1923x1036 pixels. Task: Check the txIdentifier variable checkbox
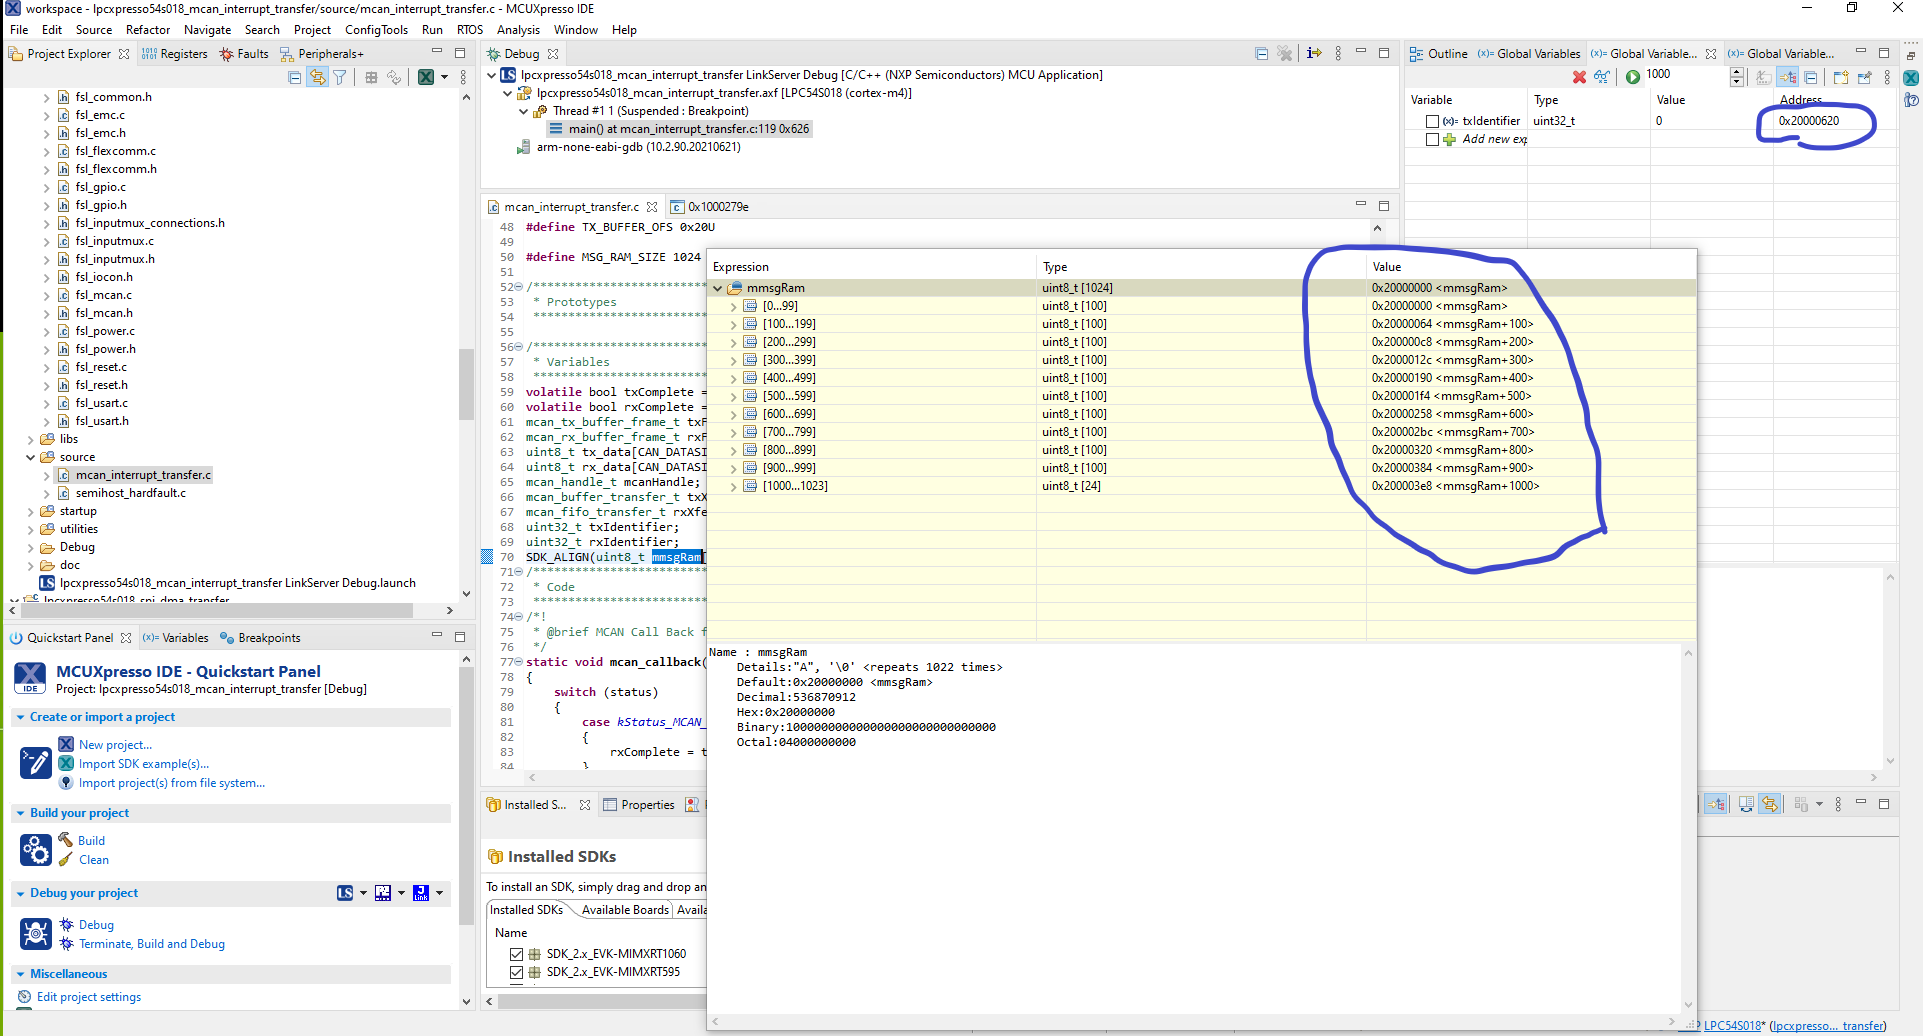pyautogui.click(x=1432, y=121)
